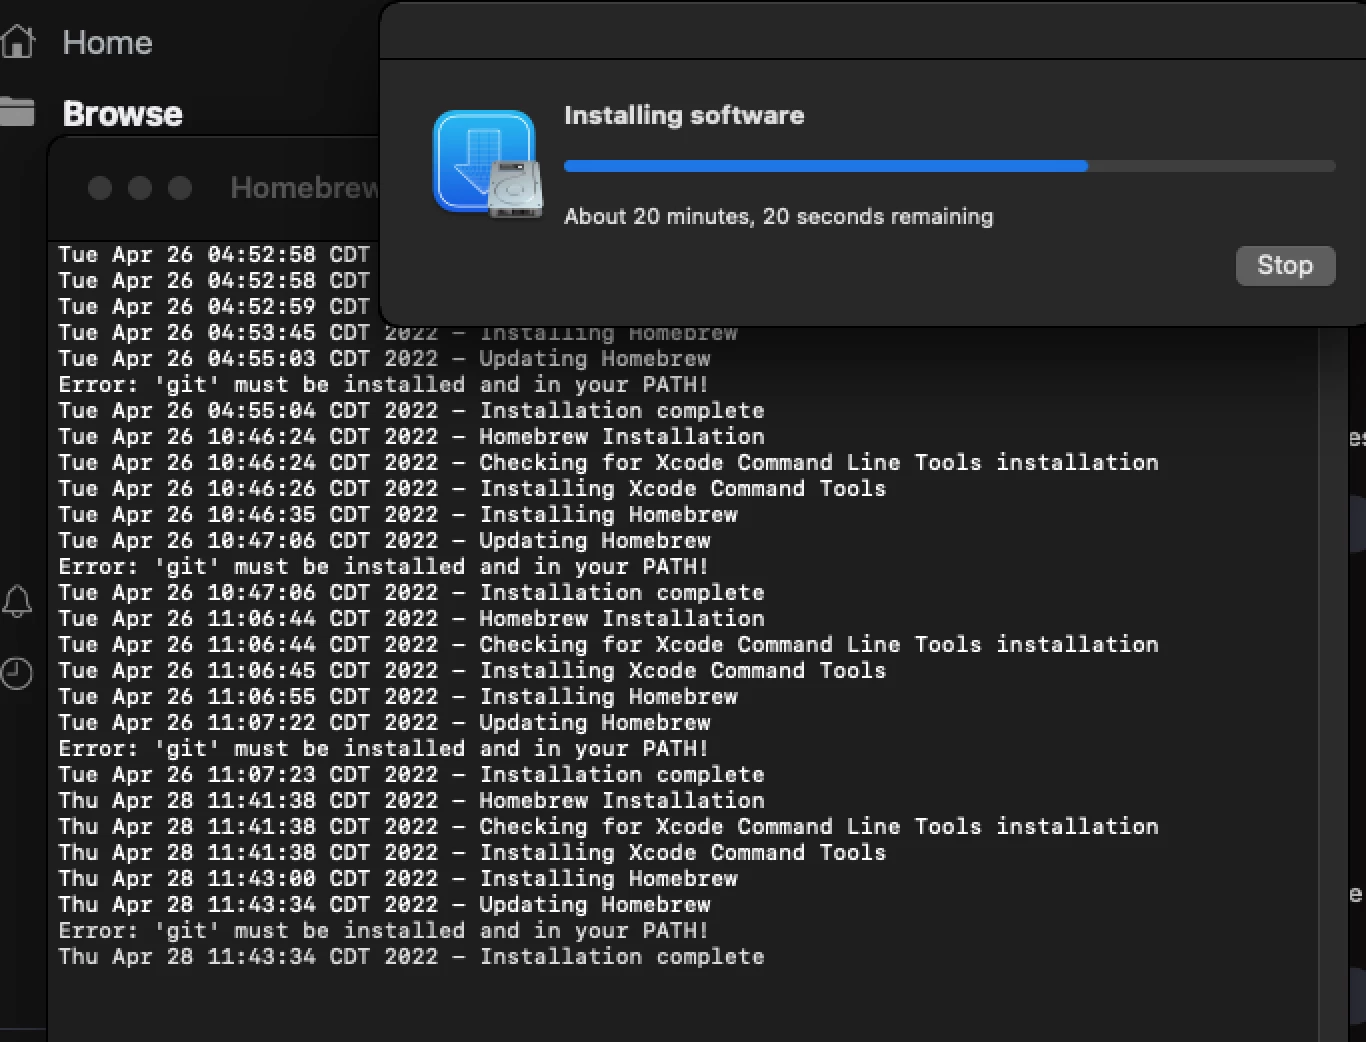
Task: Click log line 11:43:00 Installing Homebrew
Action: pyautogui.click(x=398, y=878)
